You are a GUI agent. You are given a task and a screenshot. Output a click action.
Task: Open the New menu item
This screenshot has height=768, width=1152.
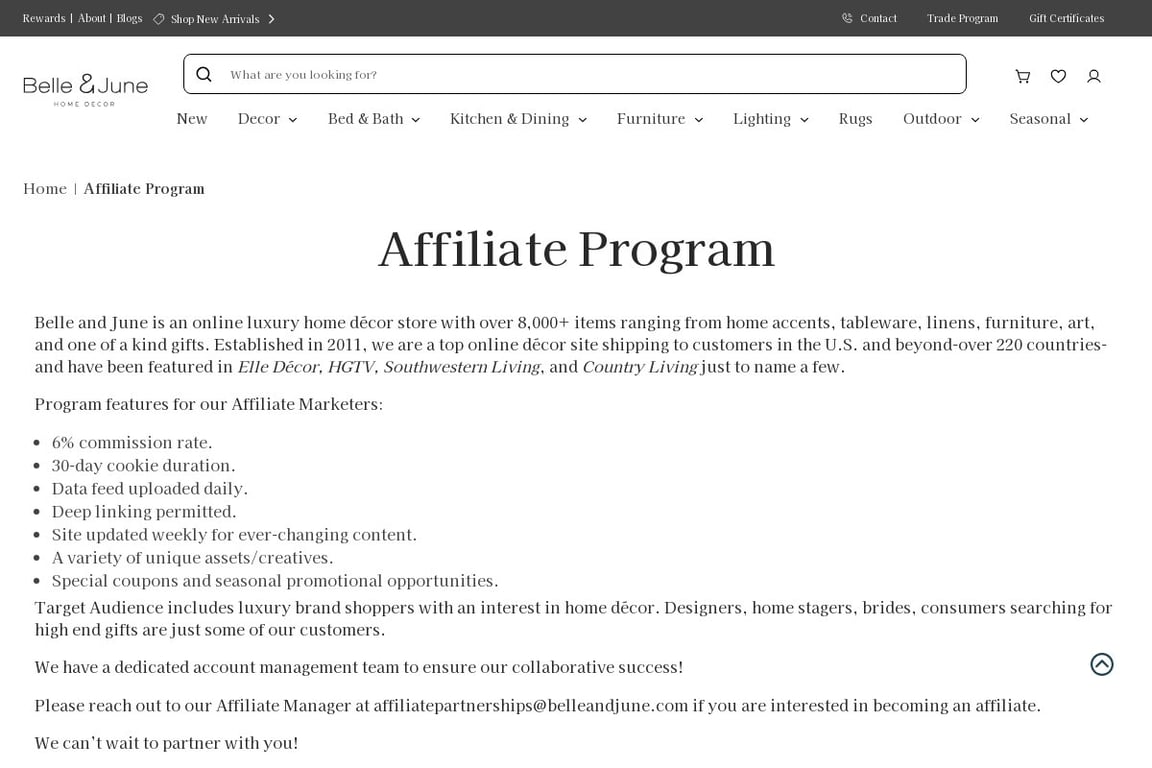point(192,119)
